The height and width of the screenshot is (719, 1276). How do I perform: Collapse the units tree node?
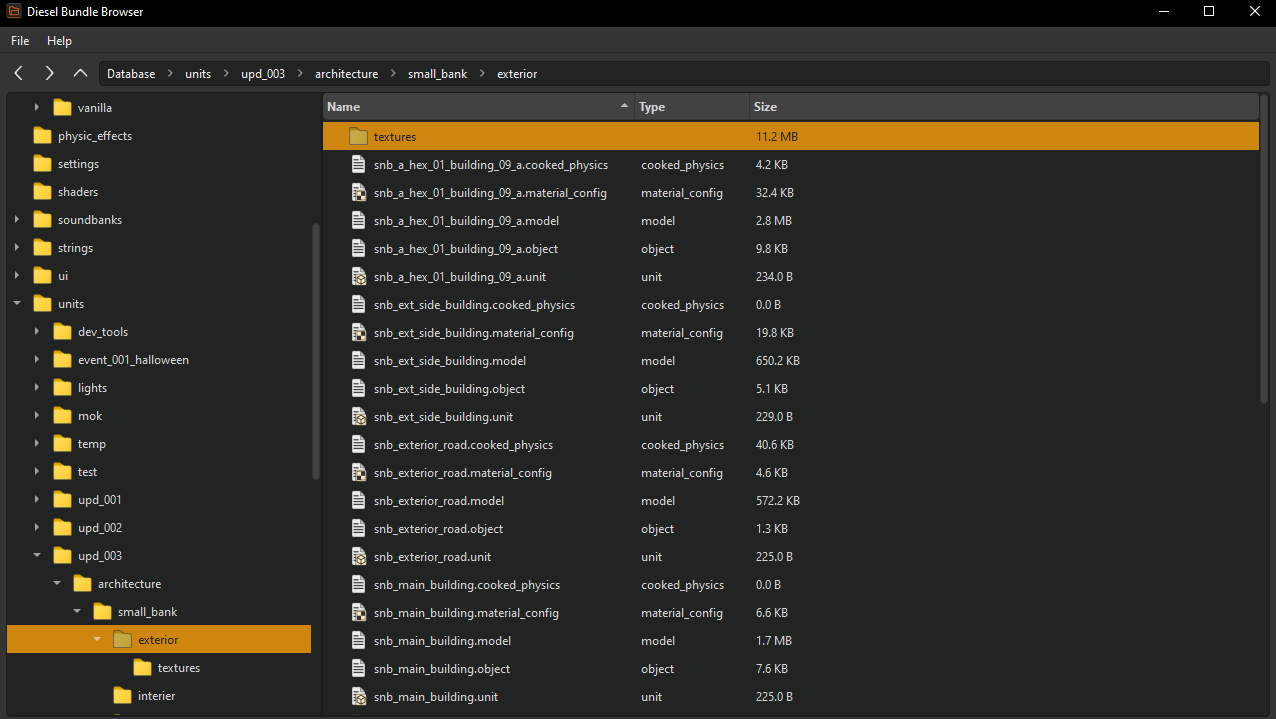click(x=17, y=304)
